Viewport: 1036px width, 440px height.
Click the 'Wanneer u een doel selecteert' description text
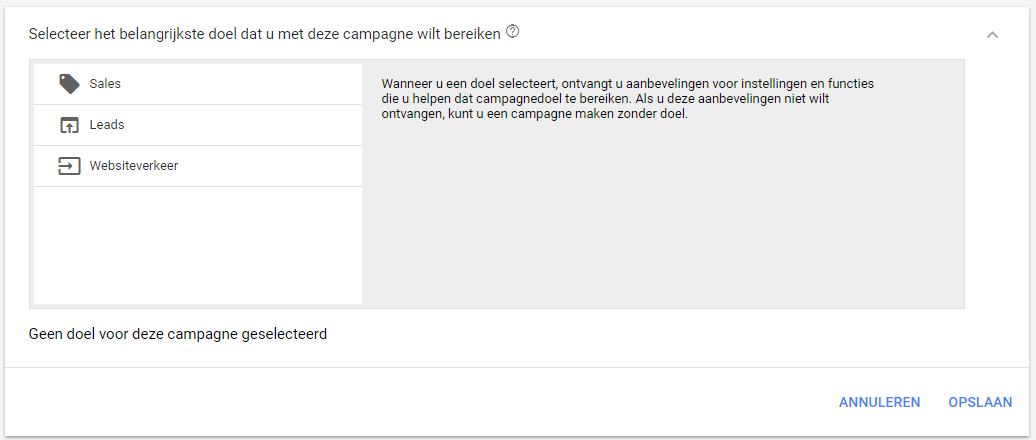(628, 99)
